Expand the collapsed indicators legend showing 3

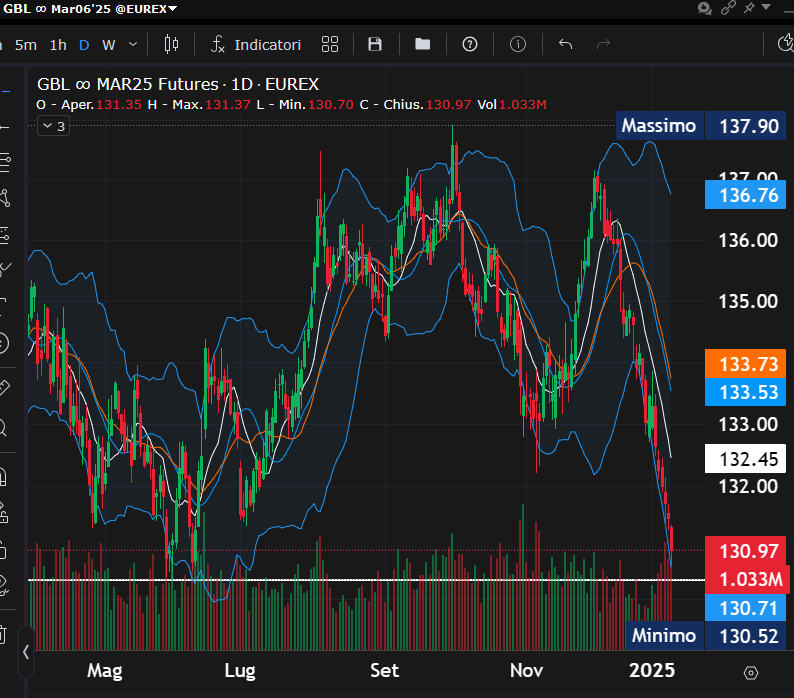pos(53,126)
